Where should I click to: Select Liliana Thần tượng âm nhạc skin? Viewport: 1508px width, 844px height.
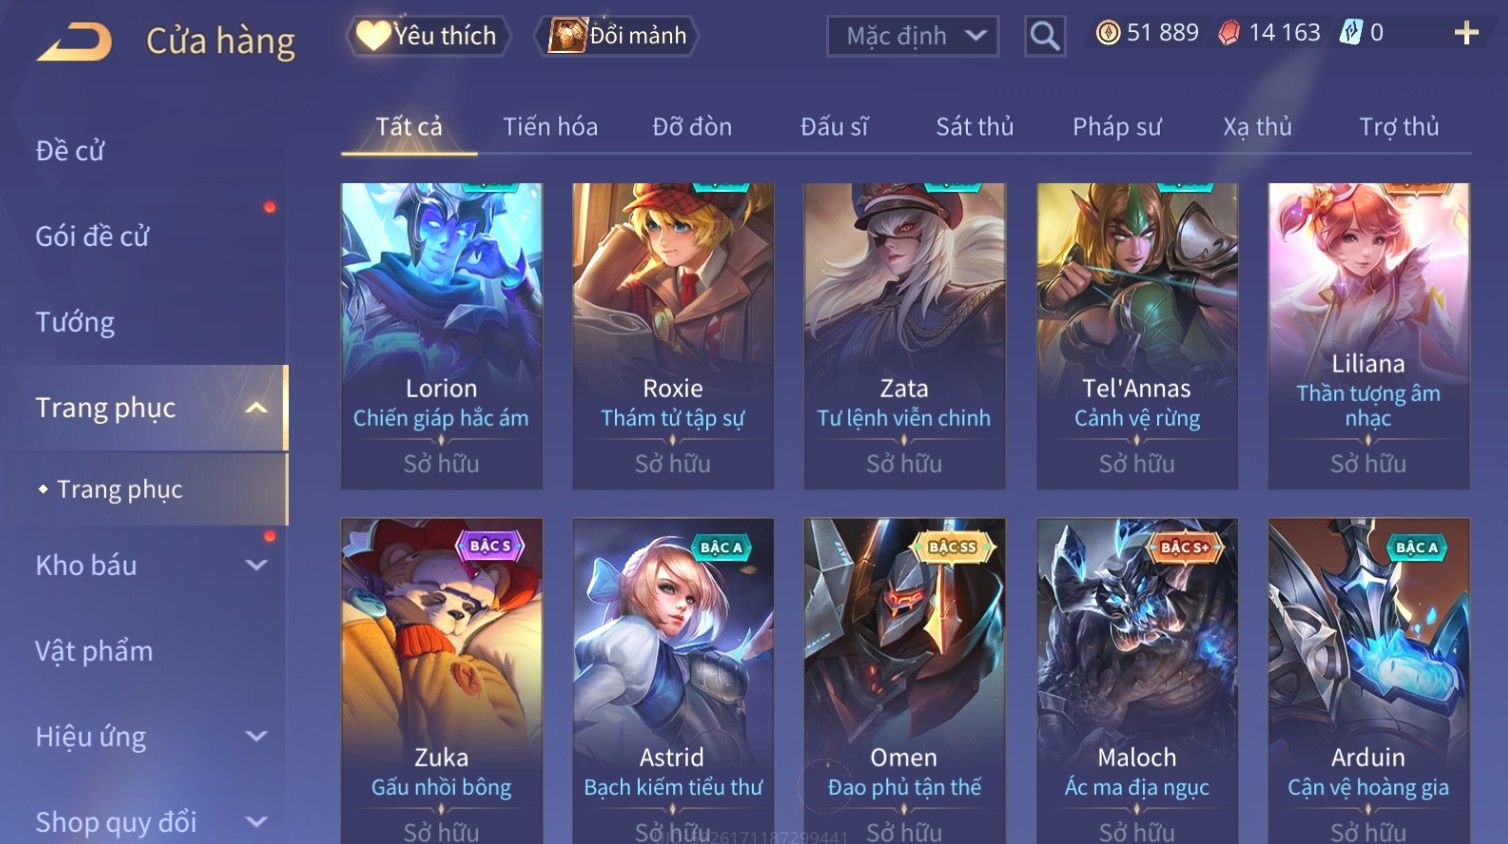coord(1368,336)
